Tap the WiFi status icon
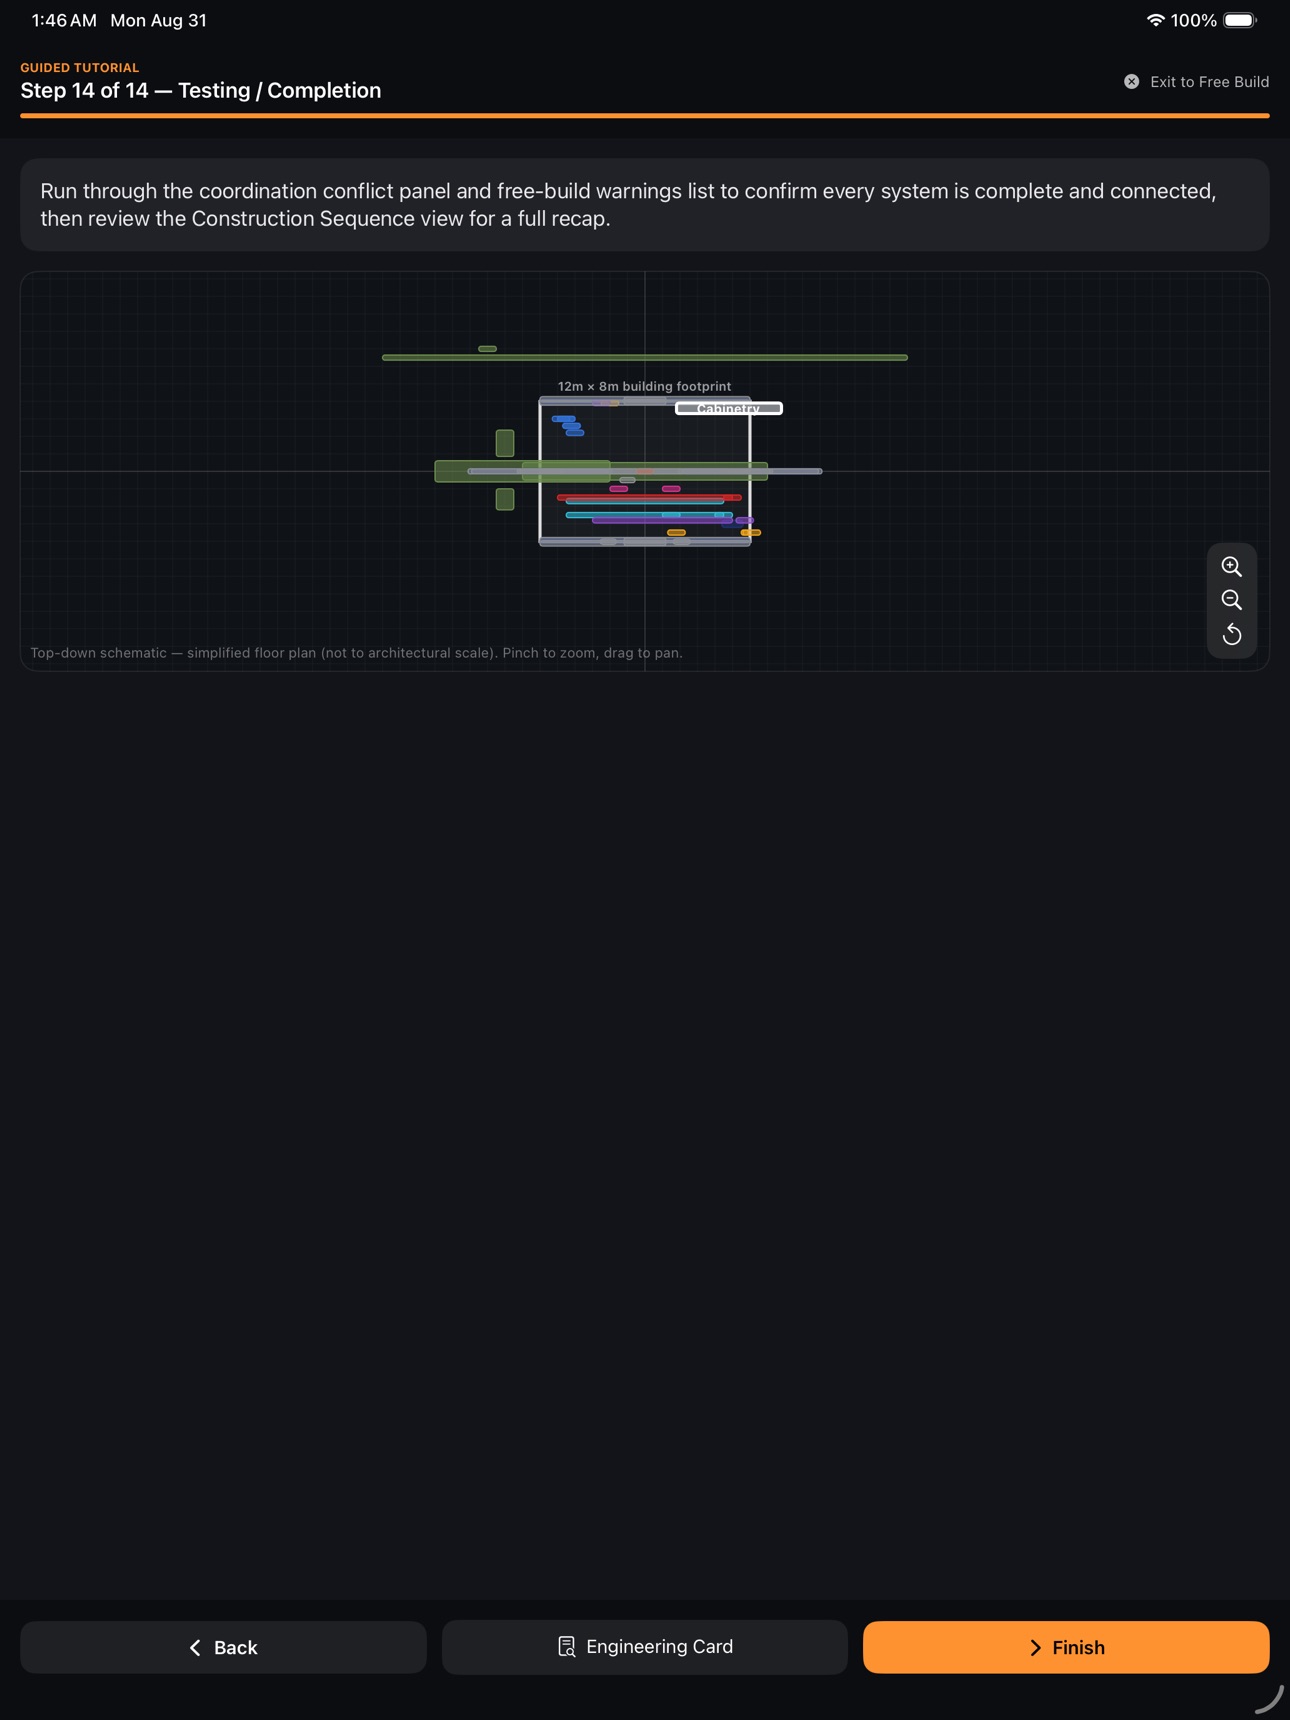Image resolution: width=1290 pixels, height=1720 pixels. pyautogui.click(x=1155, y=20)
